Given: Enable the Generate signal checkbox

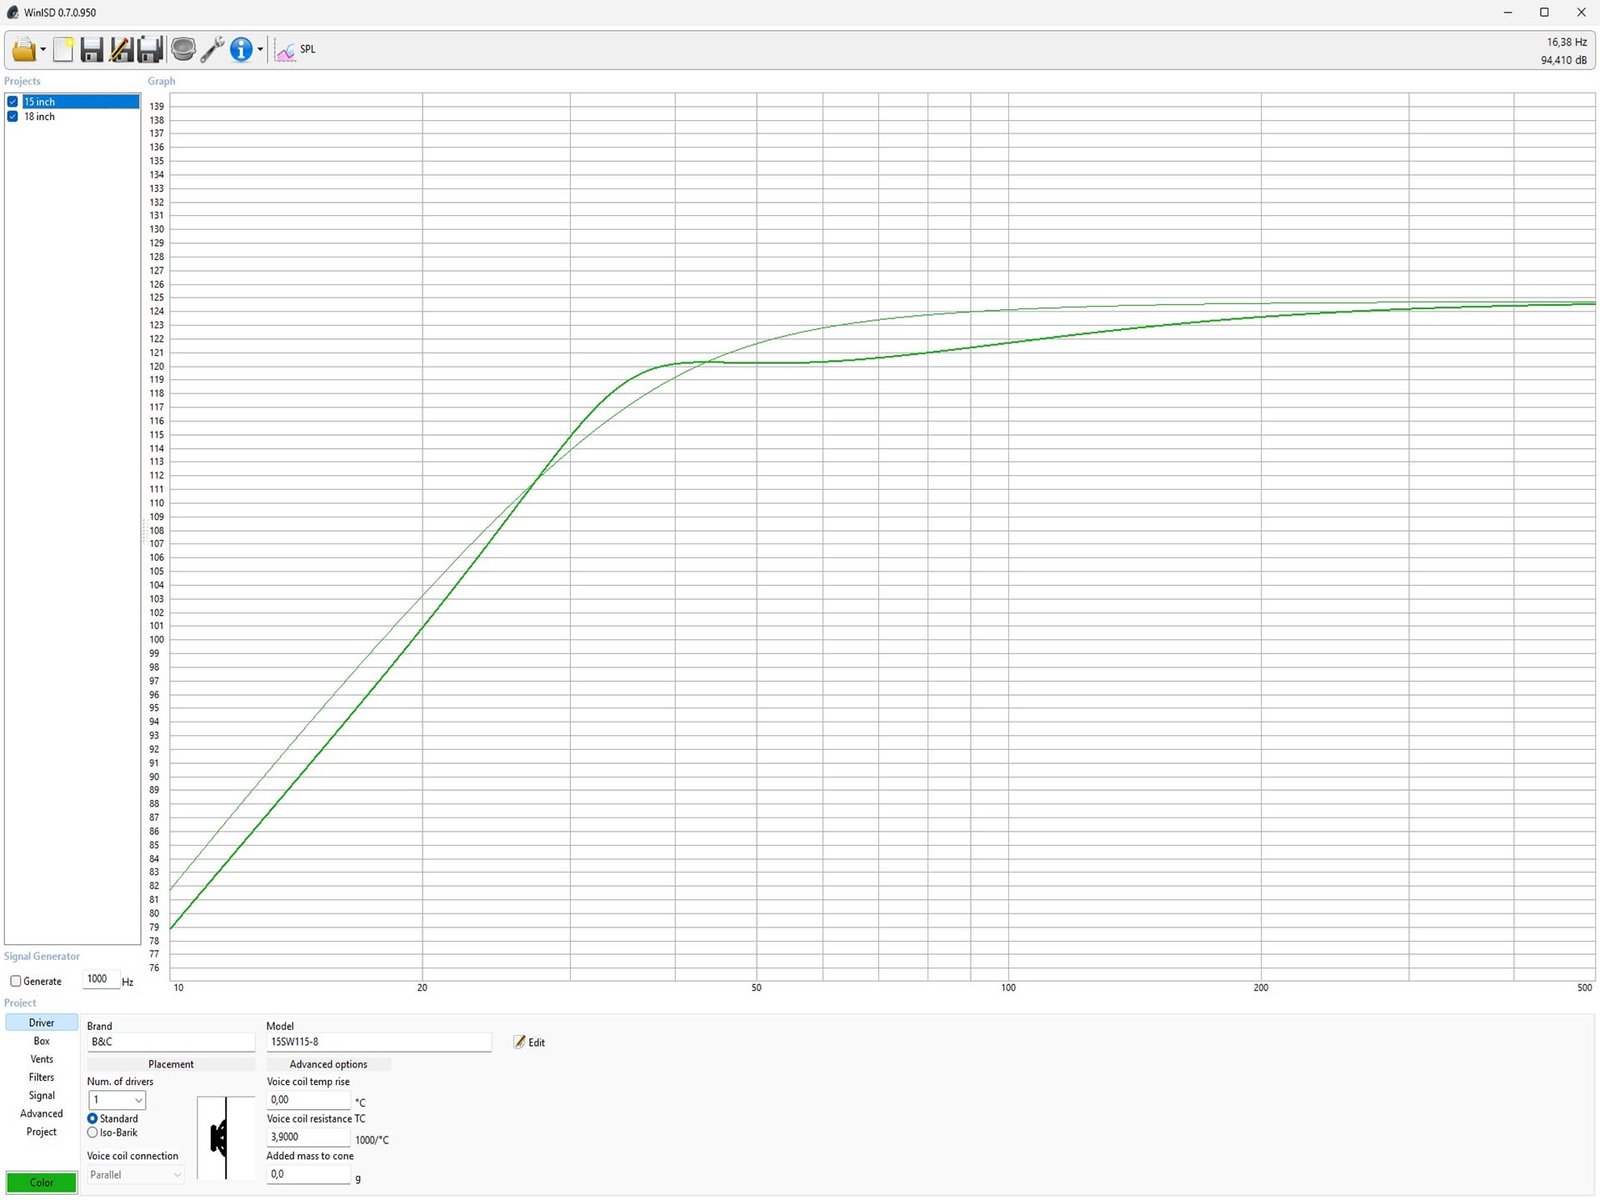Looking at the screenshot, I should (x=16, y=981).
